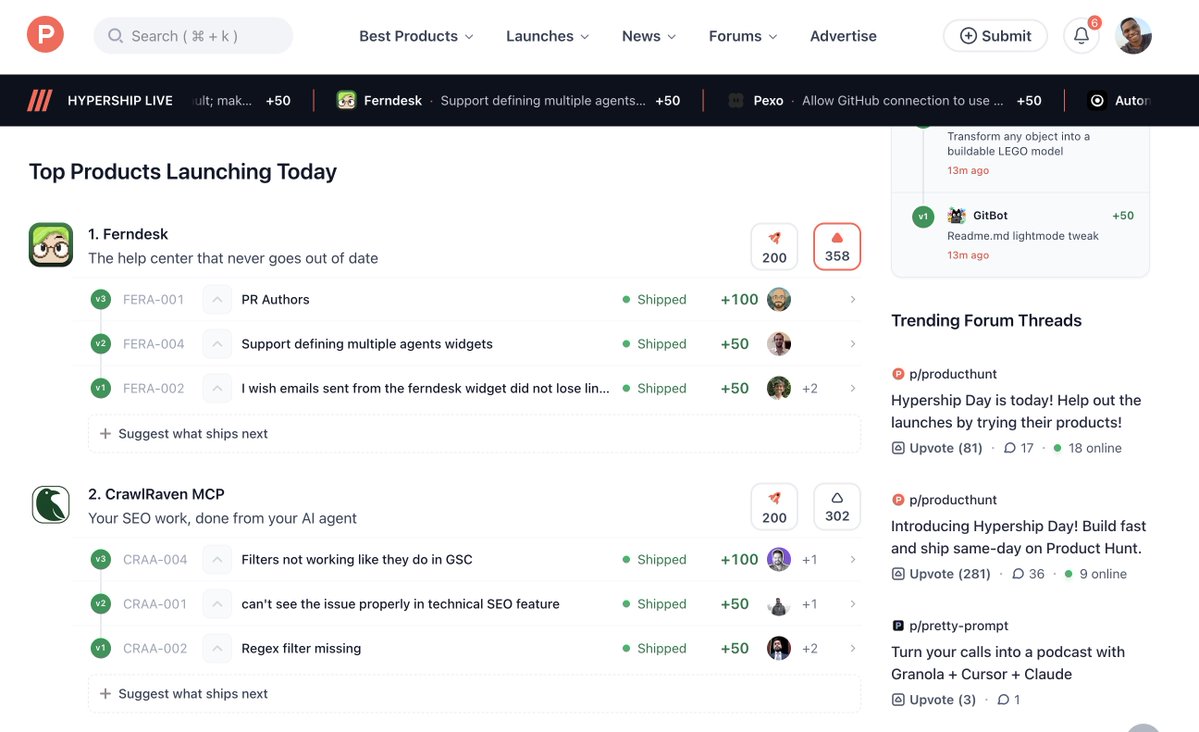1199x732 pixels.
Task: Upvote the thread with 281 upvotes
Action: (x=941, y=574)
